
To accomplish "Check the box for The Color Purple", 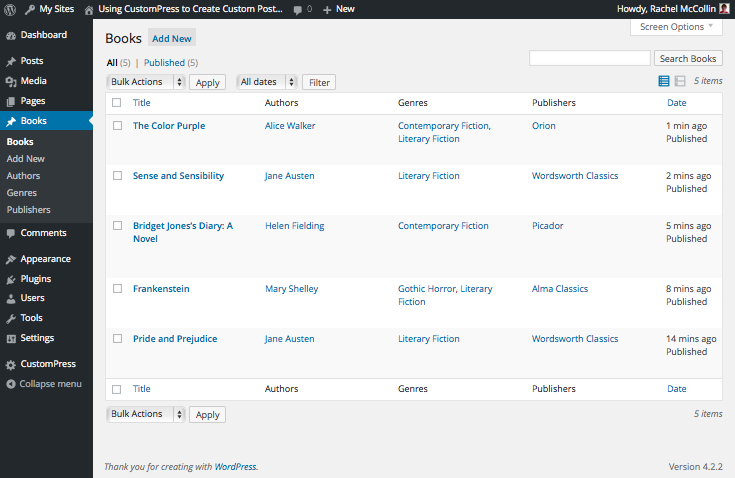I will (x=117, y=126).
